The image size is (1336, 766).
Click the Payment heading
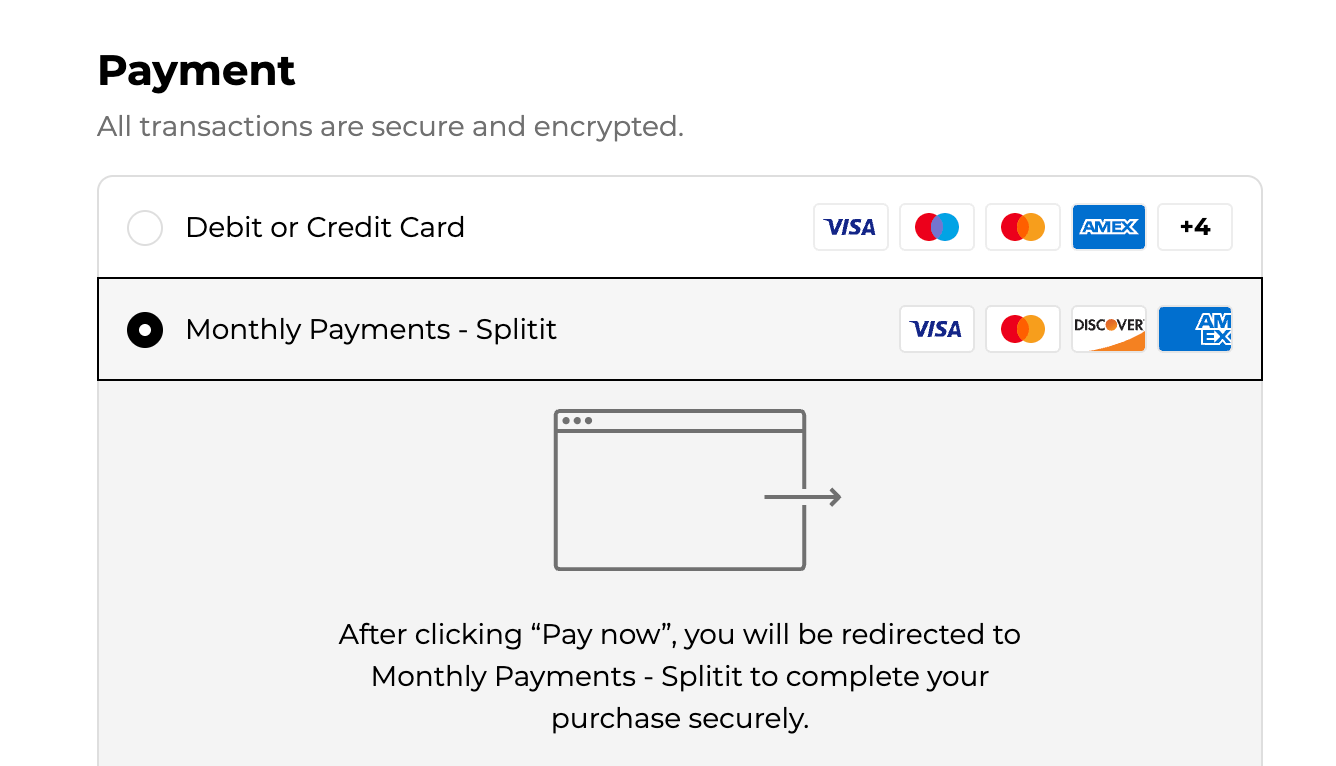[x=196, y=71]
